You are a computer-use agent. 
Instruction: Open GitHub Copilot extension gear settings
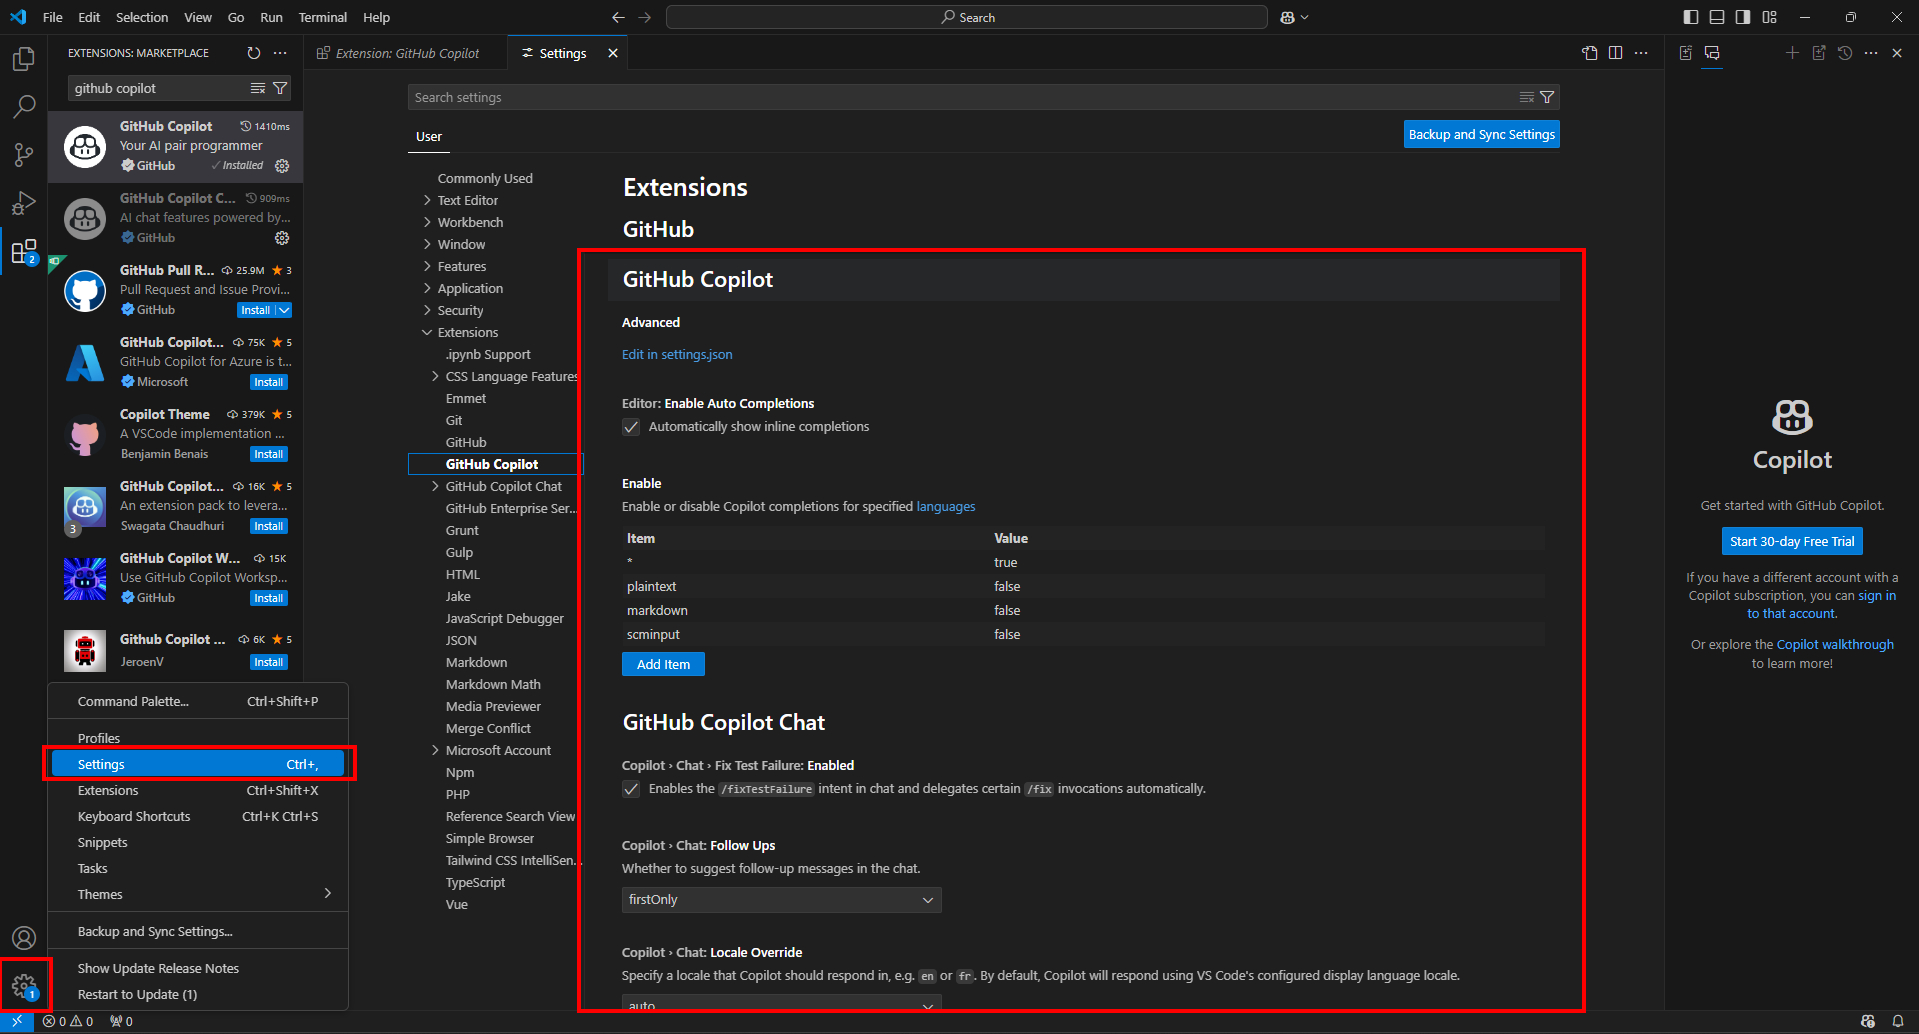pos(282,166)
